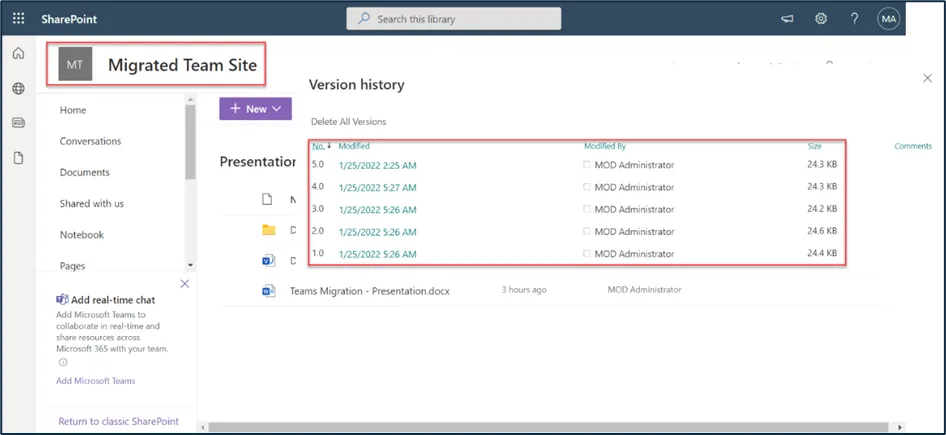The width and height of the screenshot is (946, 435).
Task: Open the MA account avatar
Action: [x=888, y=19]
